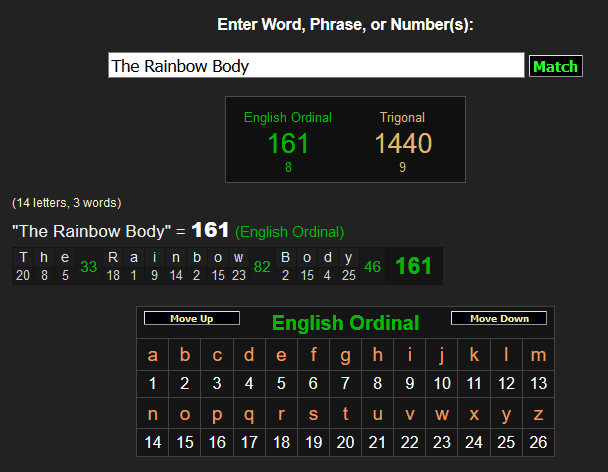Click the word sum 46 after 'Body'

pyautogui.click(x=372, y=267)
